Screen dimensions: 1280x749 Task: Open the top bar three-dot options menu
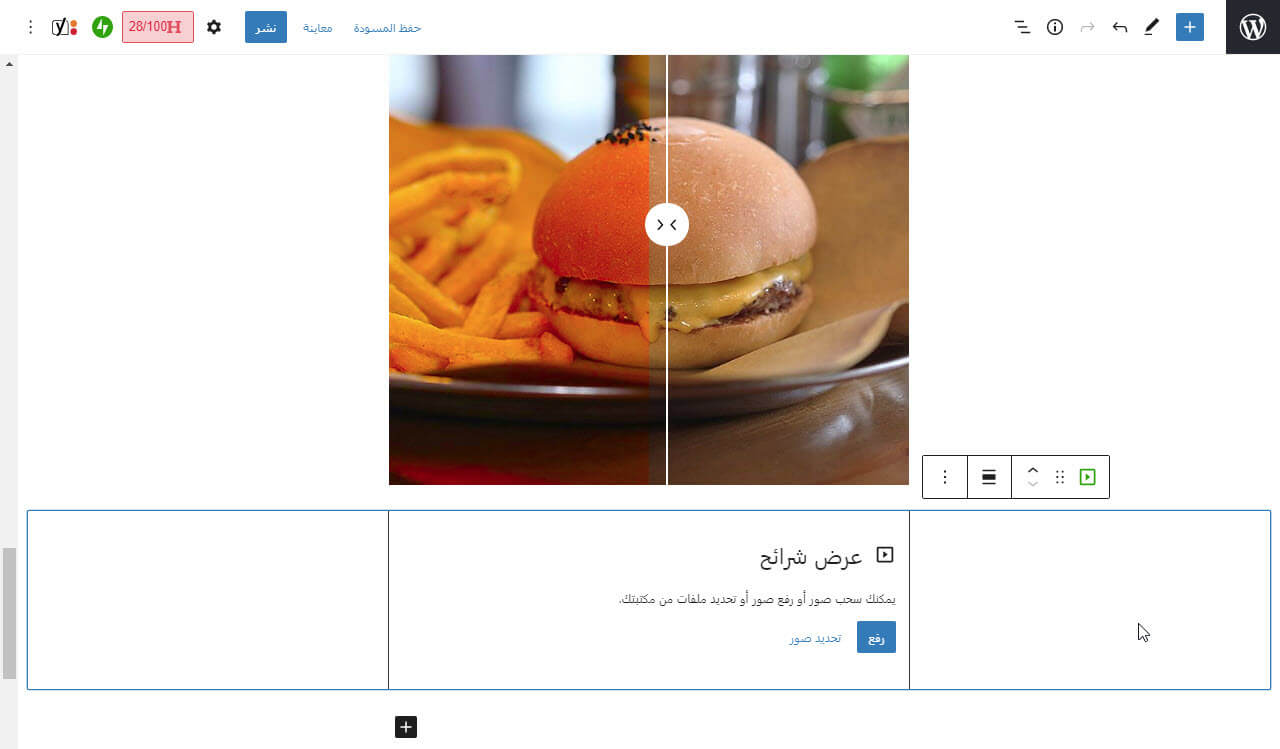point(30,27)
